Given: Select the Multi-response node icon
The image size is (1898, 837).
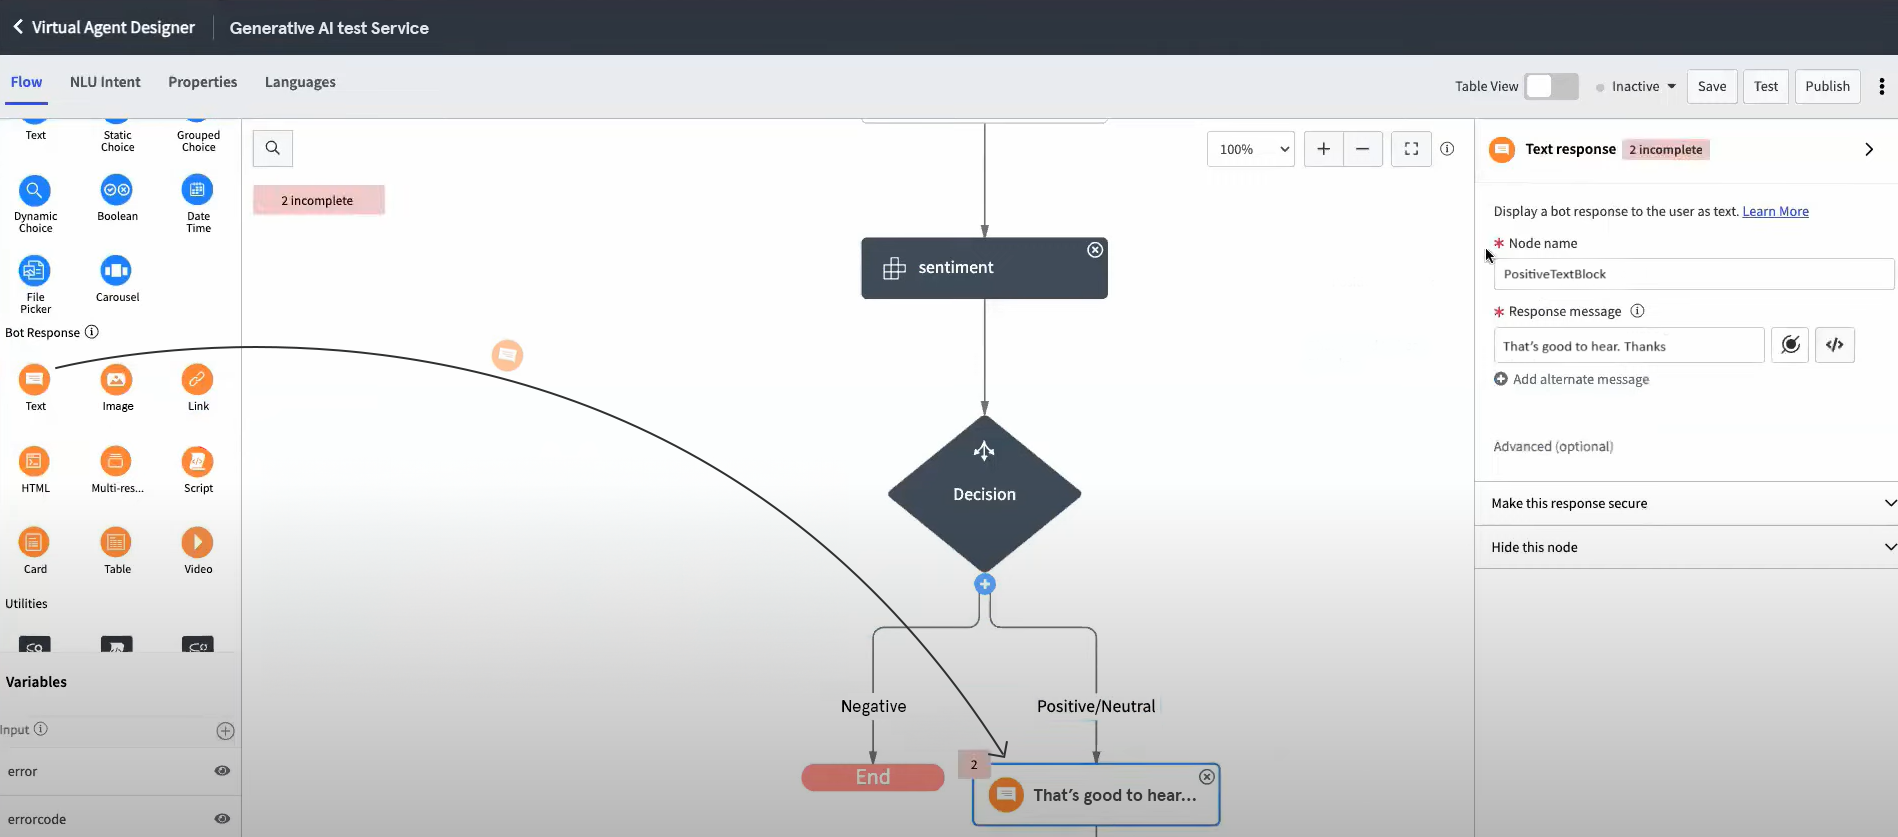Looking at the screenshot, I should [117, 461].
